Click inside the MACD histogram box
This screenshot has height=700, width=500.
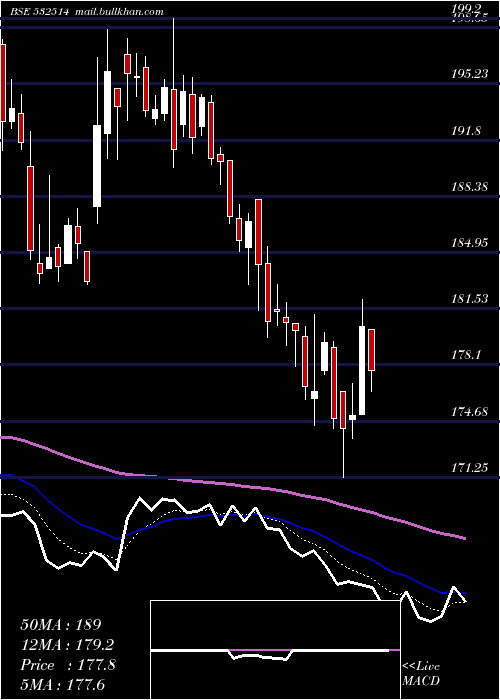tap(275, 650)
